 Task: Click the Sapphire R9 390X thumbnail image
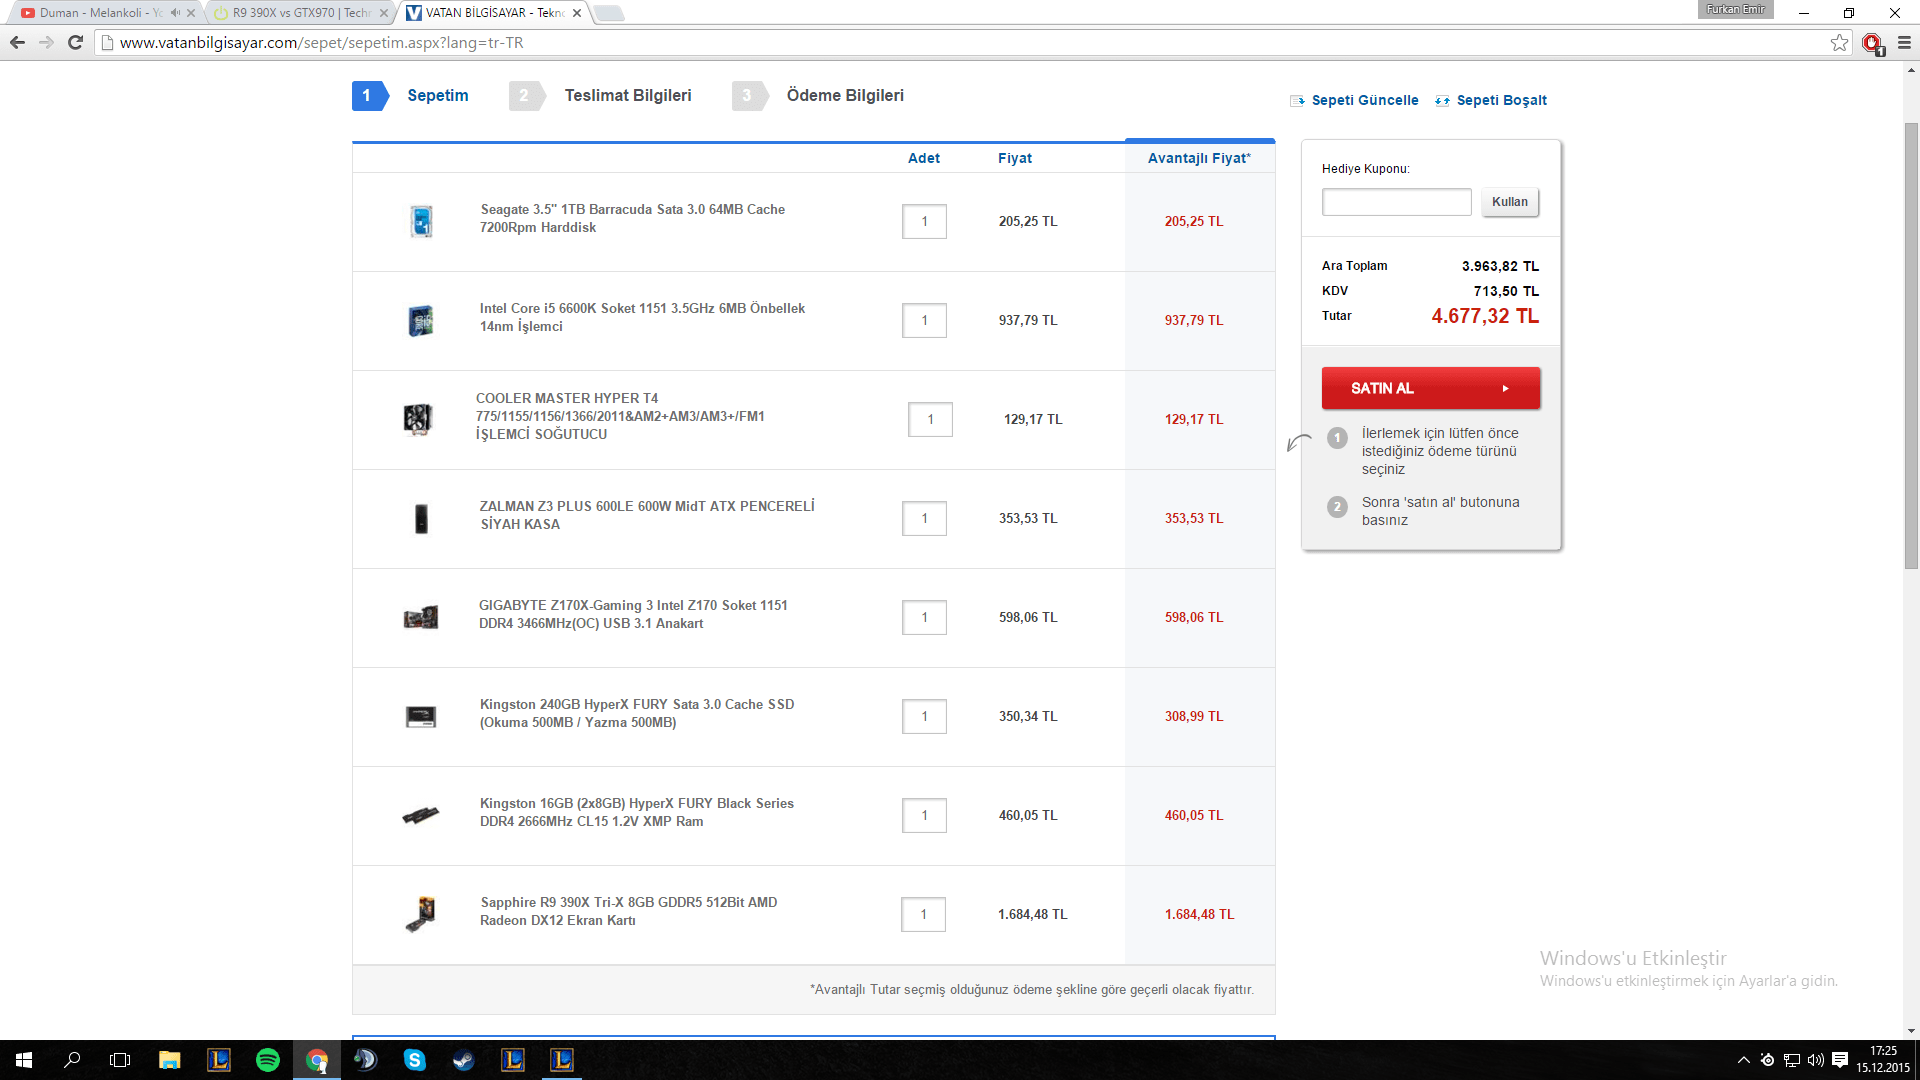pyautogui.click(x=421, y=913)
